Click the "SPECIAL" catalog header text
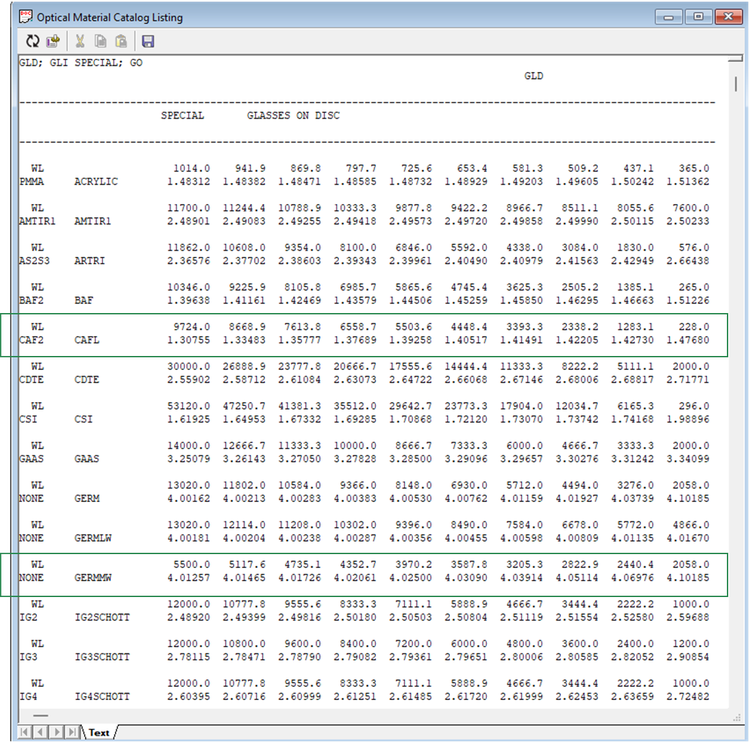The width and height of the screenshot is (750, 743). pos(182,115)
